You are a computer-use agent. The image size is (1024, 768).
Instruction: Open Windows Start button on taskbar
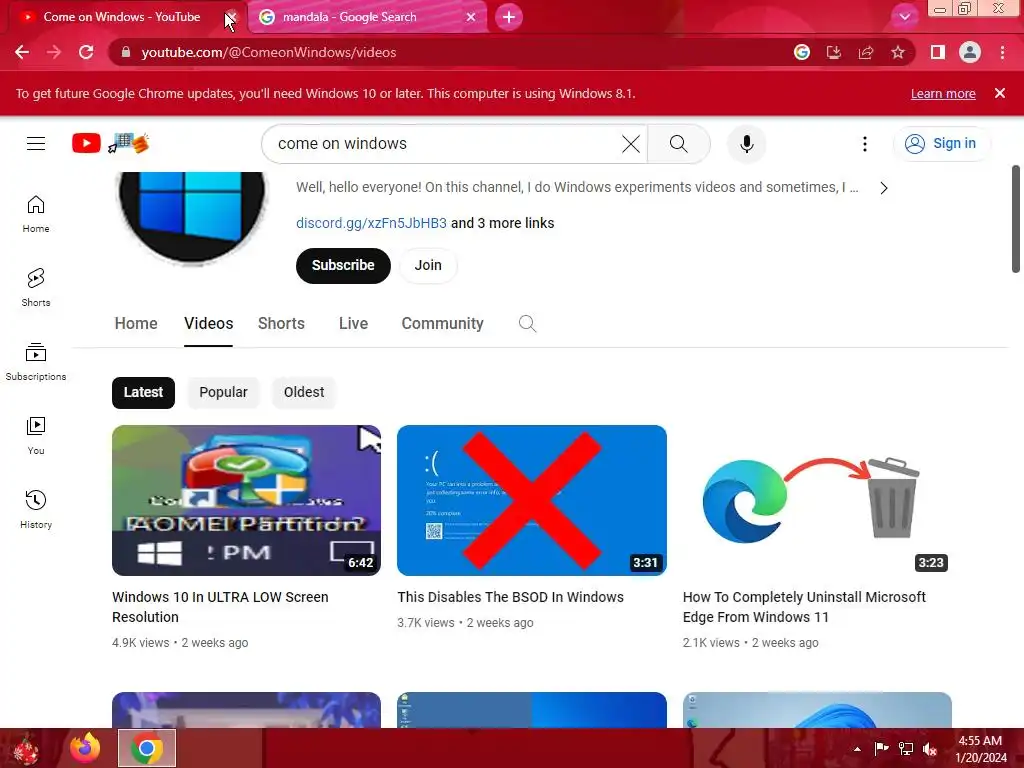click(x=26, y=748)
